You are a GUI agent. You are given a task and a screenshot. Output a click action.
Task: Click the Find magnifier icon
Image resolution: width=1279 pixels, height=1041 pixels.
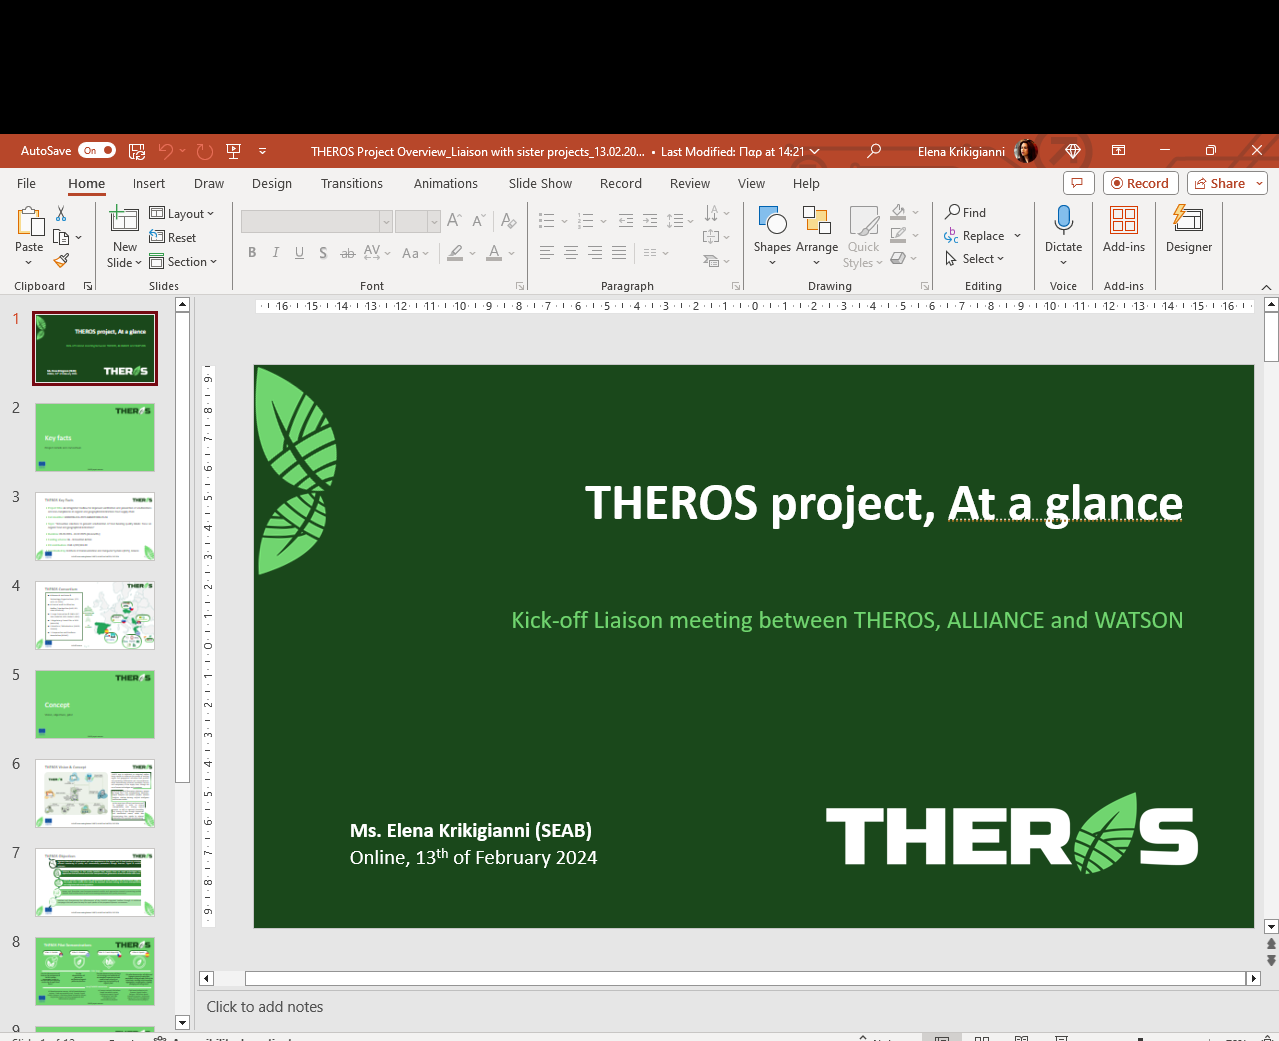[953, 212]
